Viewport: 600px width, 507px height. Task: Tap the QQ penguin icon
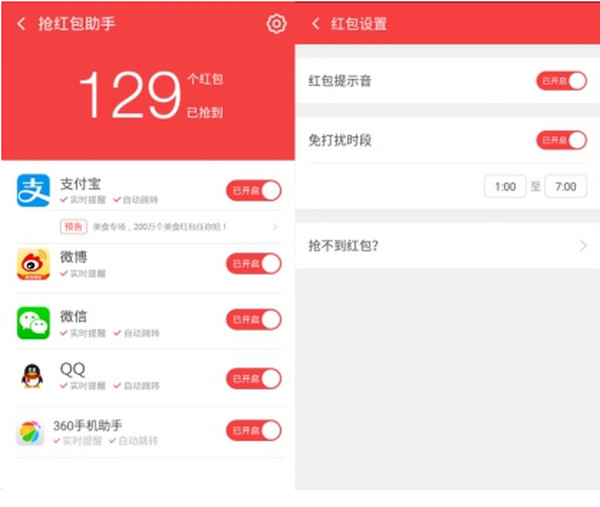33,377
